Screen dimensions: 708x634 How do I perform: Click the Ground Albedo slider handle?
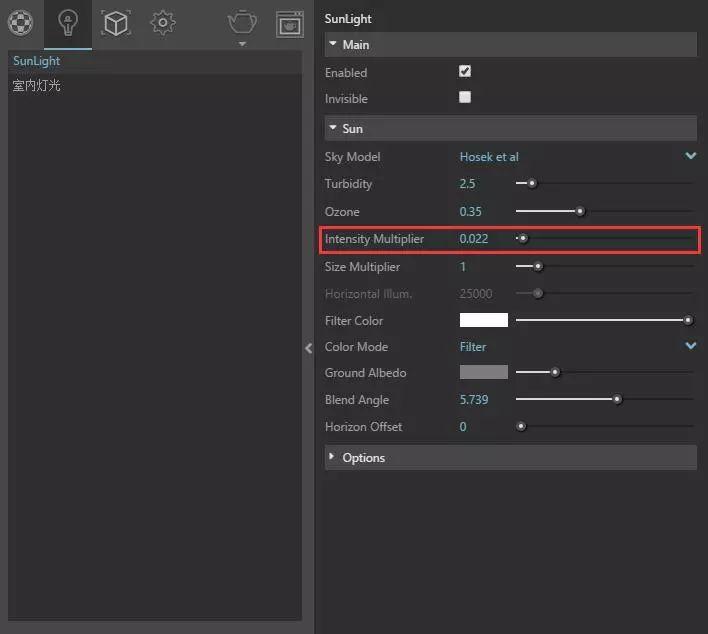coord(555,372)
